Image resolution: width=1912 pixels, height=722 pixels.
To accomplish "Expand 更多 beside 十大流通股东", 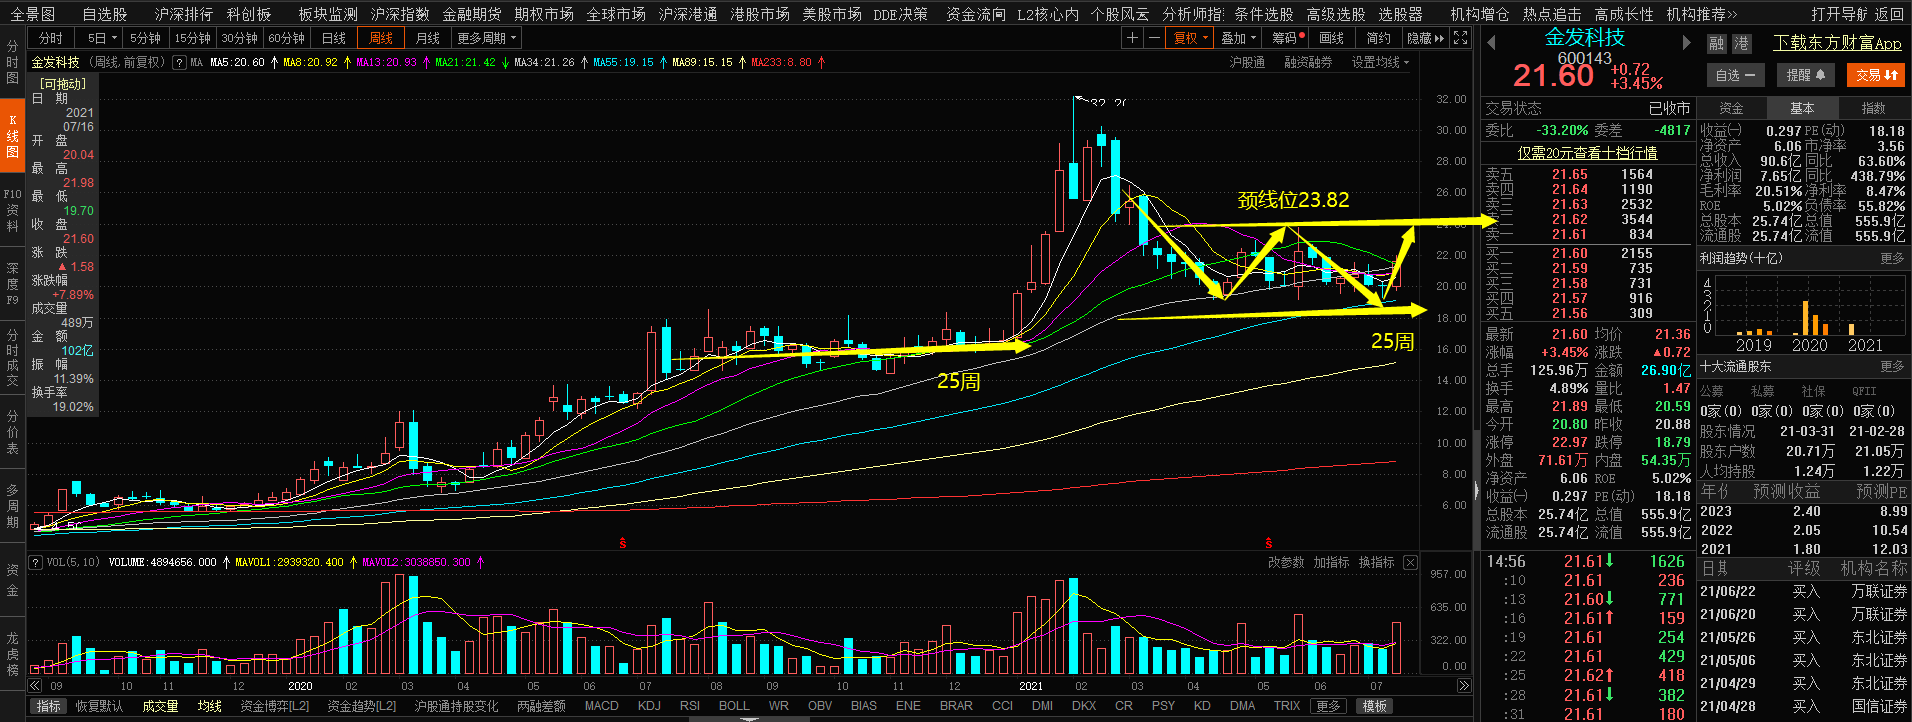I will point(1892,366).
